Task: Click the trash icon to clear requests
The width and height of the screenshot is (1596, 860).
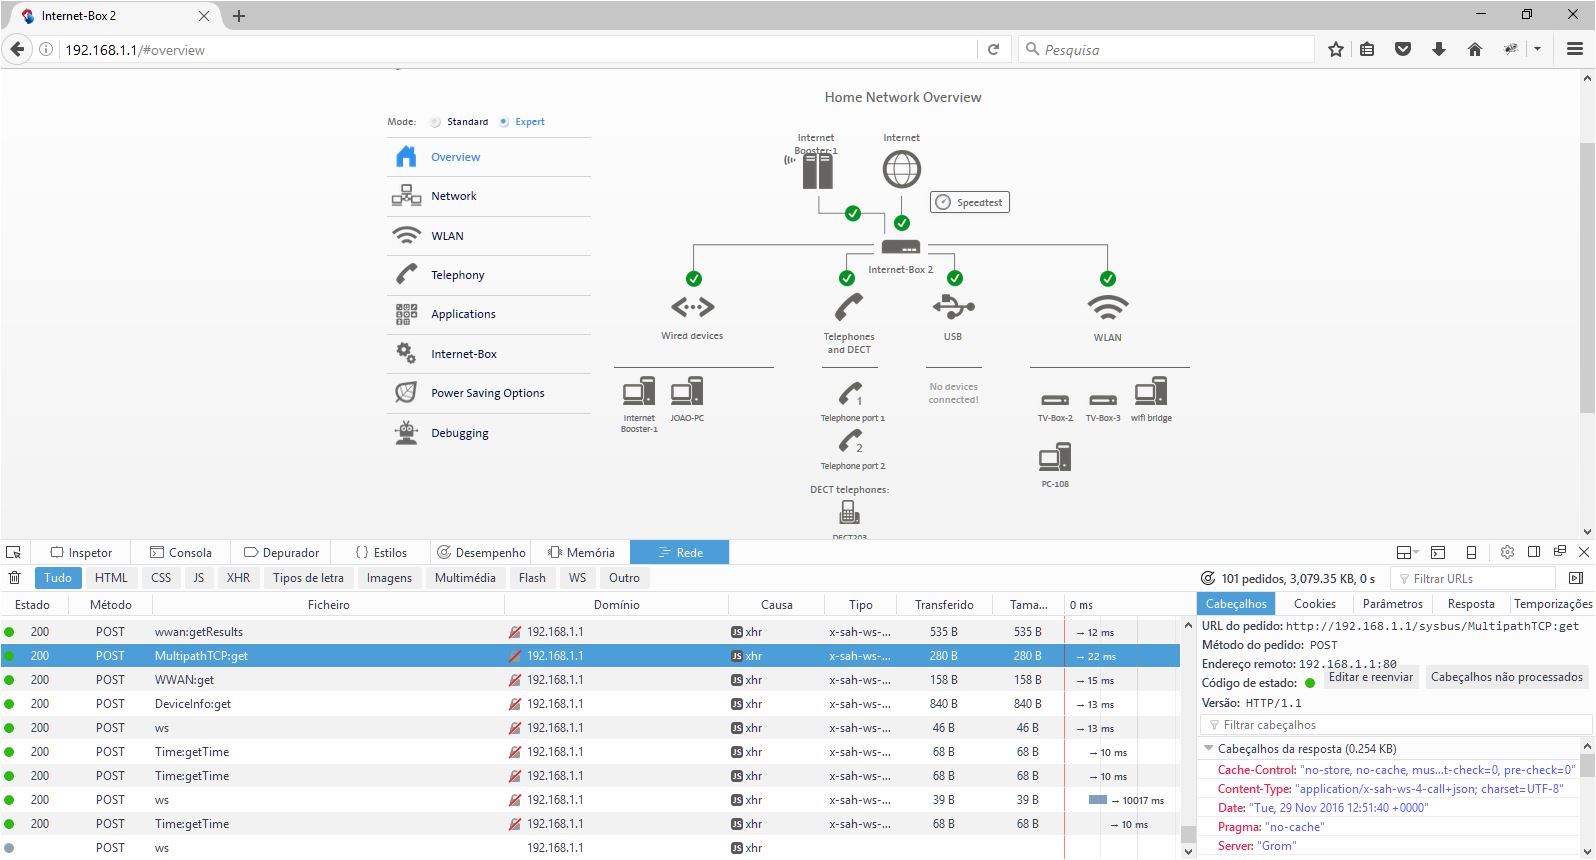Action: (14, 578)
